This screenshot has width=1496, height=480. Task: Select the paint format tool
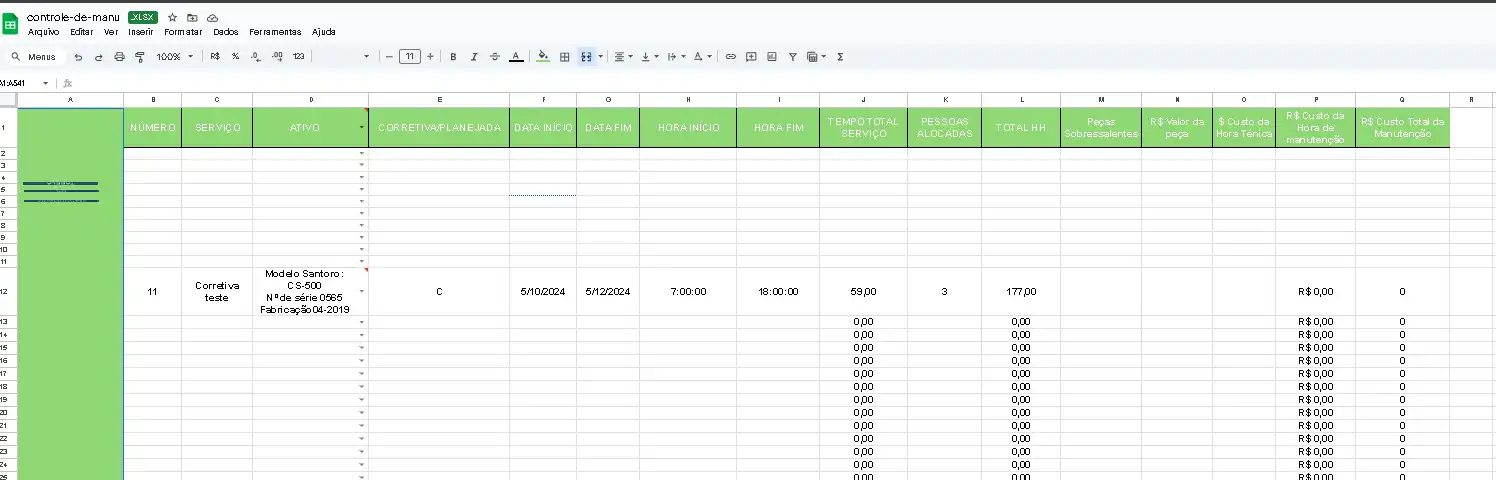140,57
